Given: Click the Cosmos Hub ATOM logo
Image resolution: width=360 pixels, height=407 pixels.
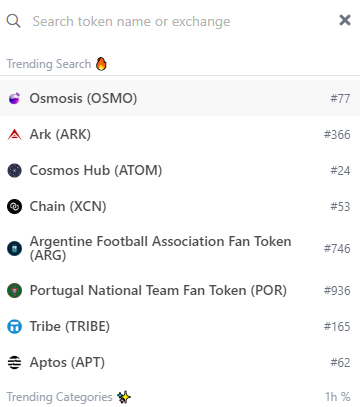Looking at the screenshot, I should click(x=14, y=170).
